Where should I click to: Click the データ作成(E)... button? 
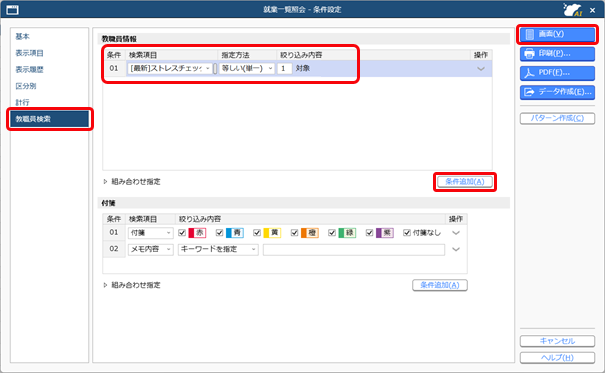557,92
